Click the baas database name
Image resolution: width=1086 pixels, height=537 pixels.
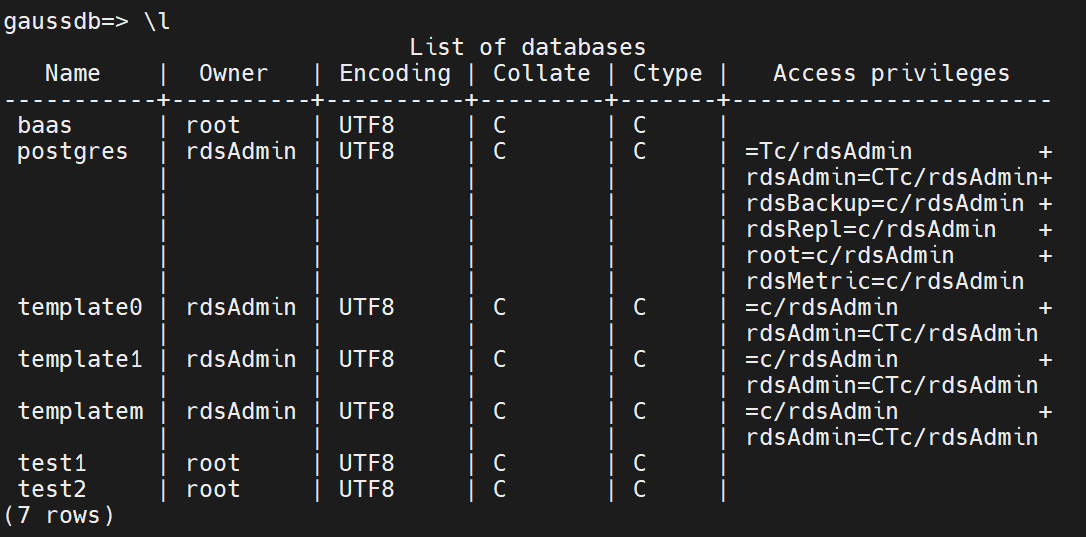pyautogui.click(x=45, y=125)
